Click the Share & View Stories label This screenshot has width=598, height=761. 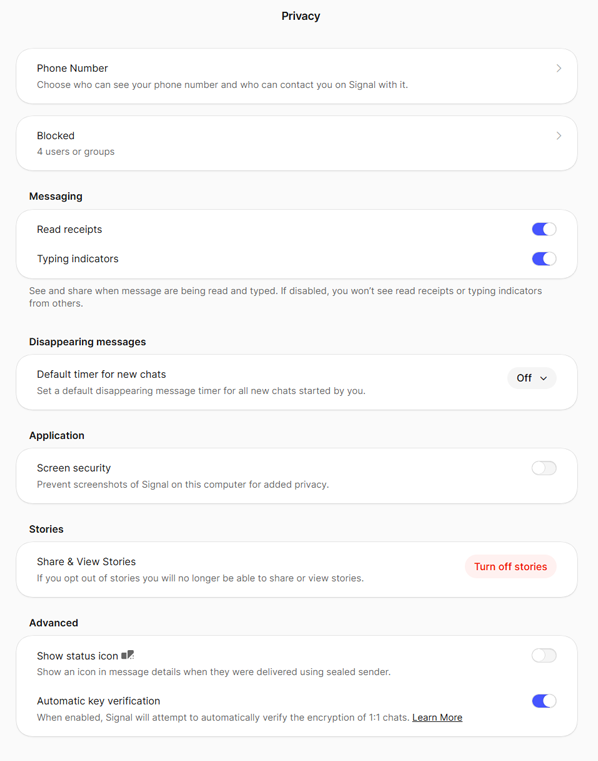[x=86, y=562]
